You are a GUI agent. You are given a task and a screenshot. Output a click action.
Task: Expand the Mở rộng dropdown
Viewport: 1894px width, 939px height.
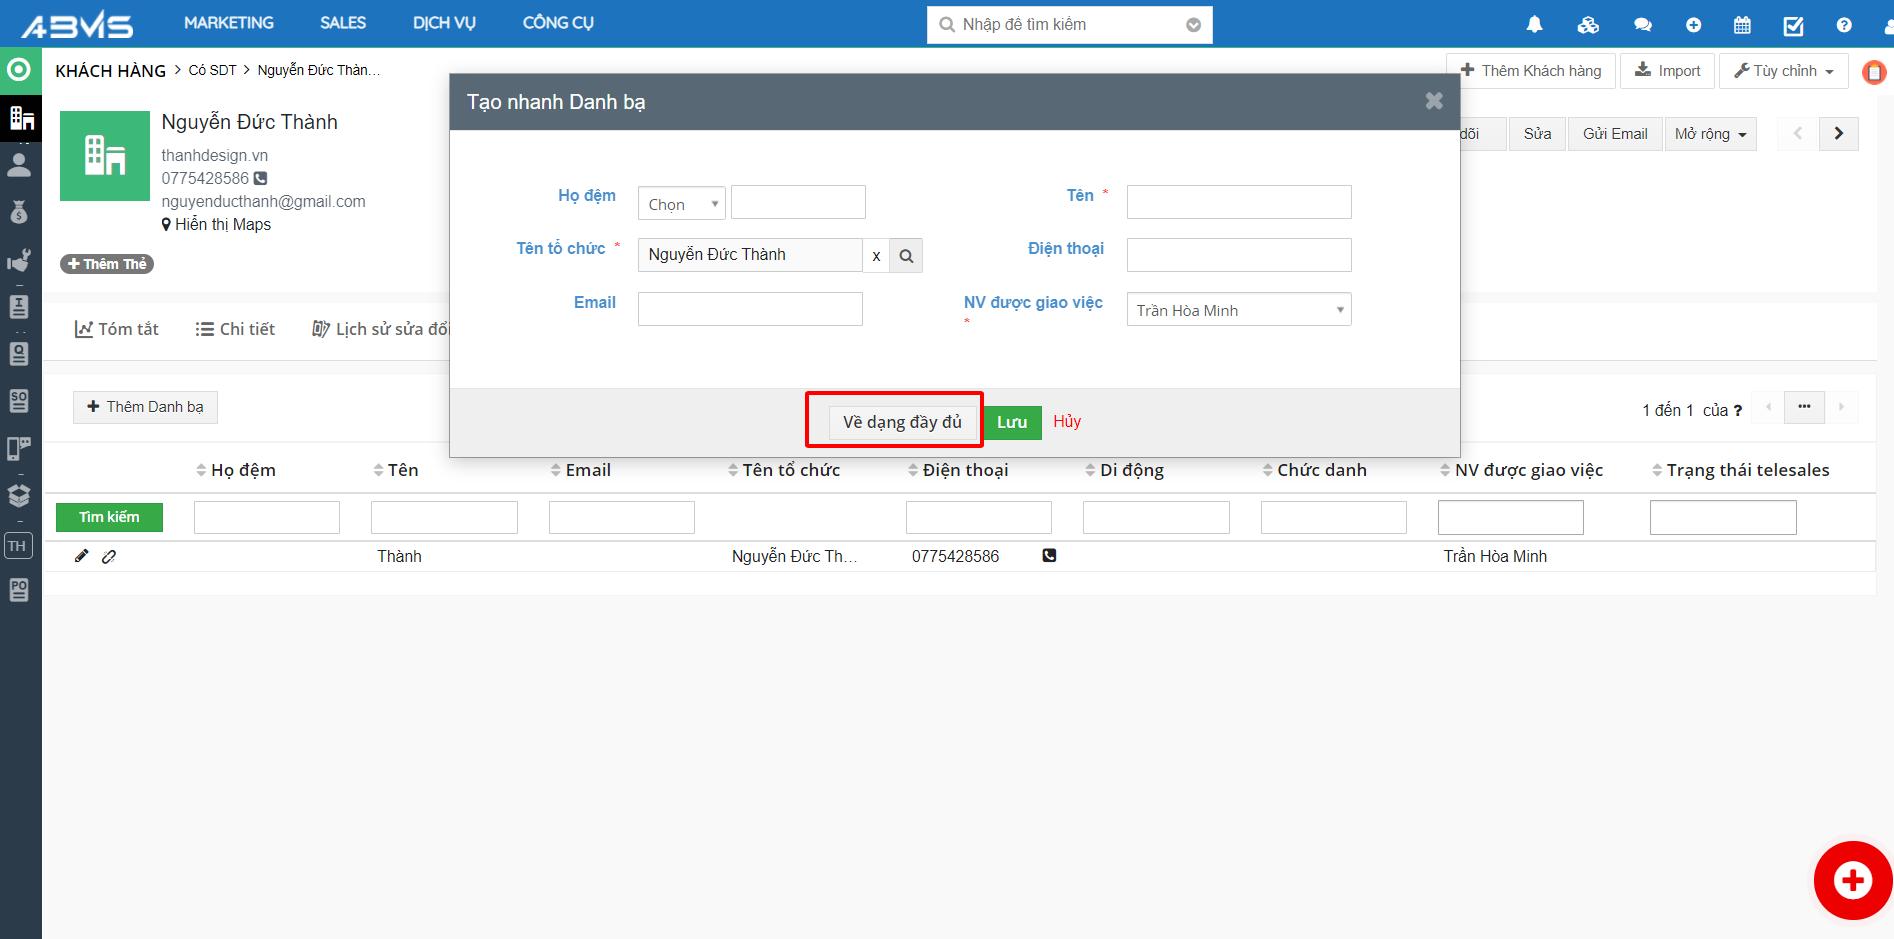[1710, 134]
